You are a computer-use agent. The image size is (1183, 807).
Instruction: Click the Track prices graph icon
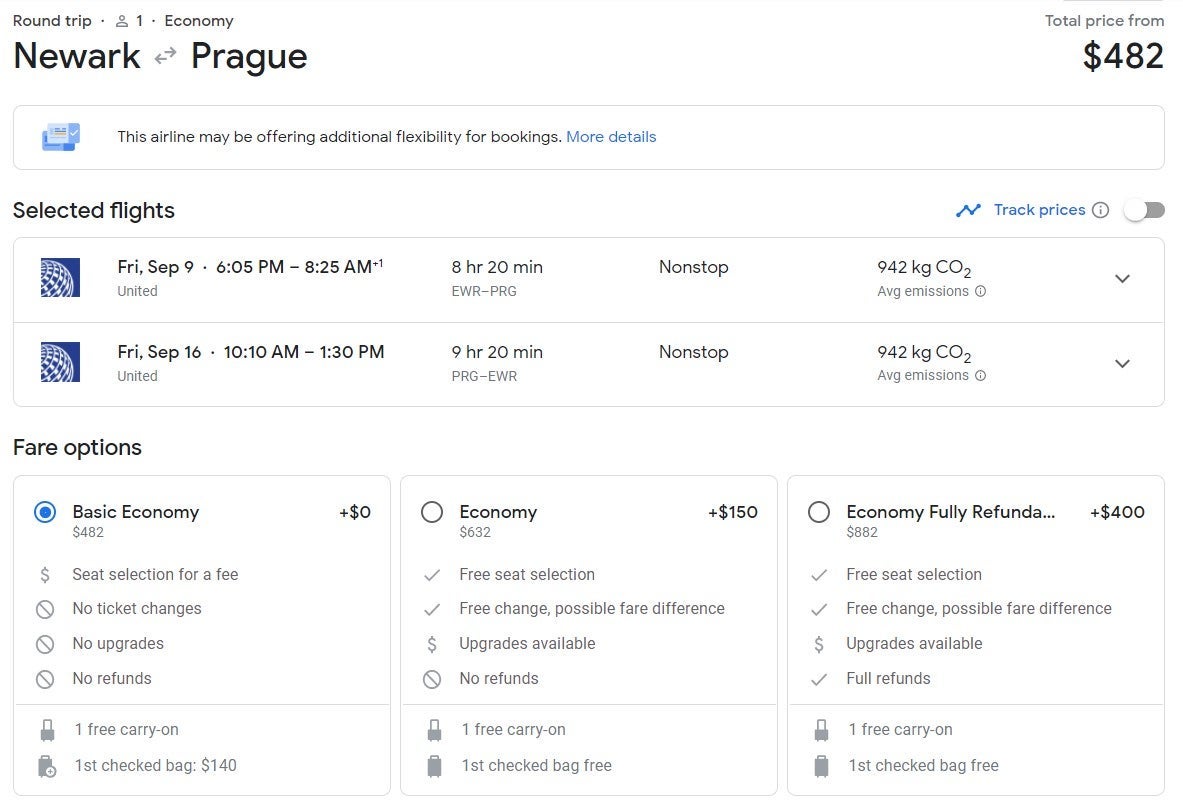(x=967, y=210)
